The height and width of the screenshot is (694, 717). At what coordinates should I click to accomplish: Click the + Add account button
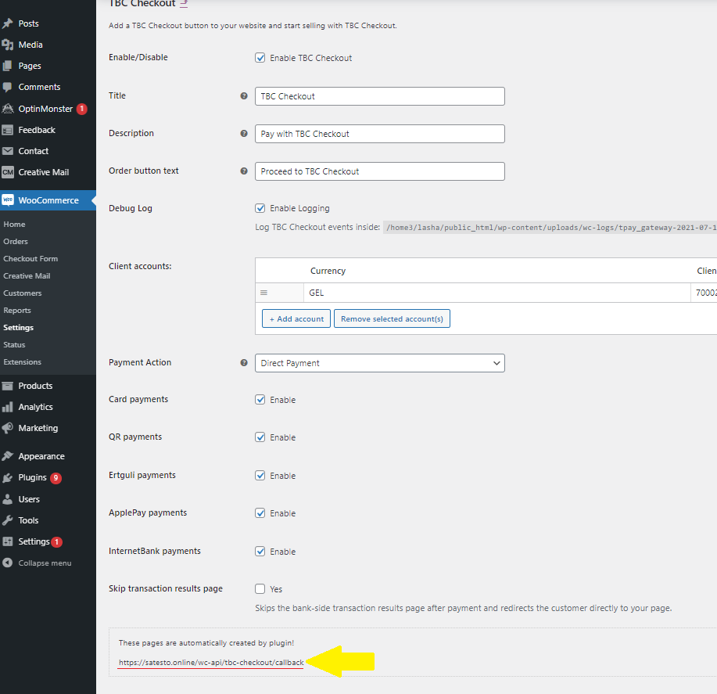[x=296, y=319]
